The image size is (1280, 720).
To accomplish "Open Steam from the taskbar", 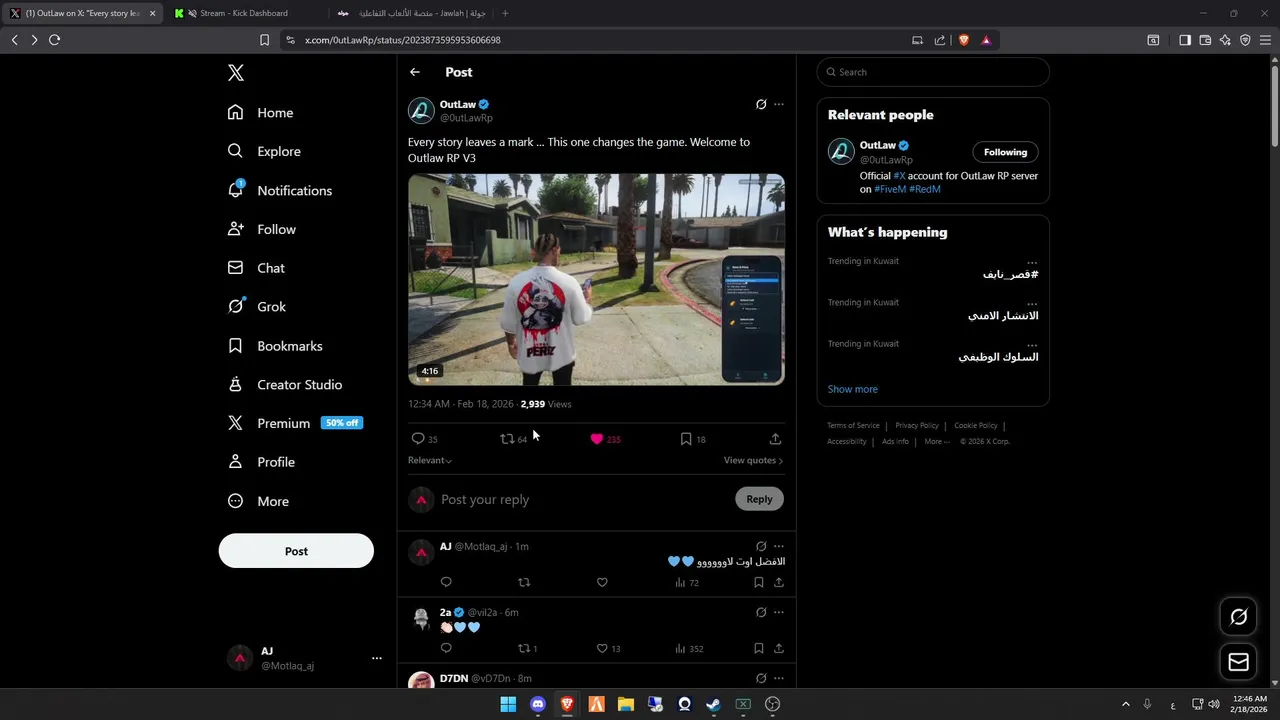I will pos(713,704).
